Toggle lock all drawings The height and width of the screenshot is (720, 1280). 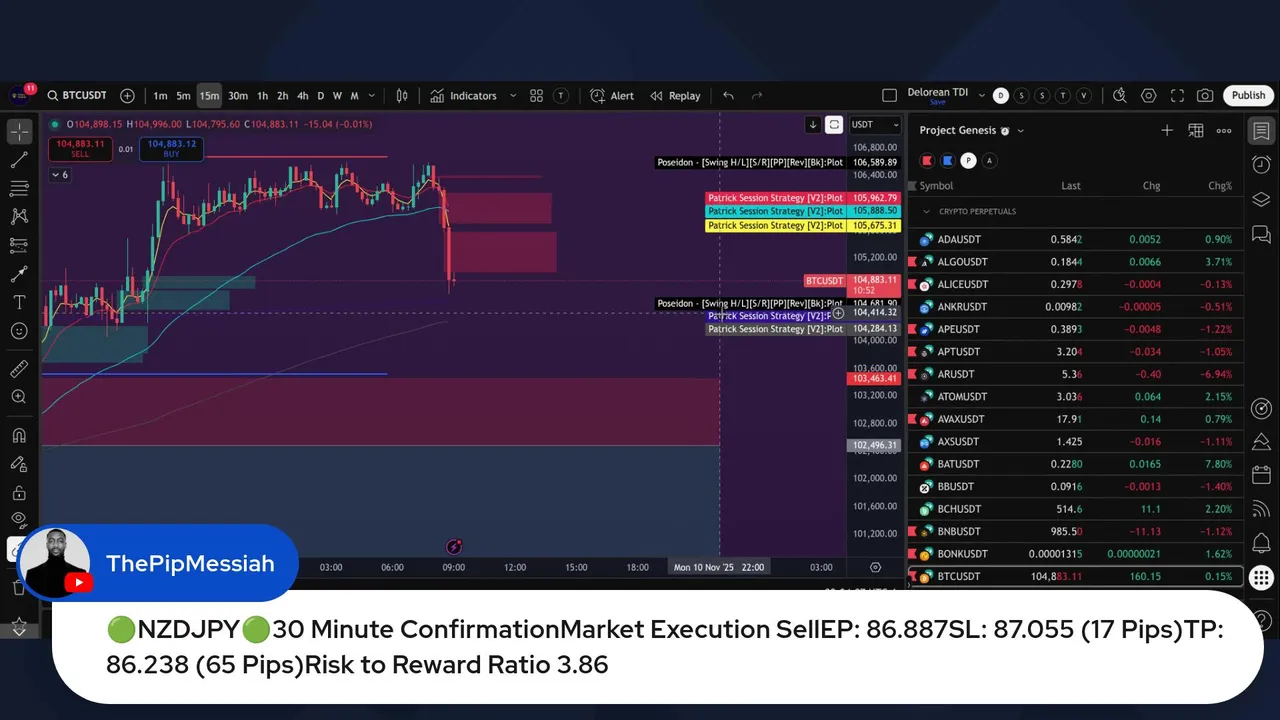(x=19, y=492)
